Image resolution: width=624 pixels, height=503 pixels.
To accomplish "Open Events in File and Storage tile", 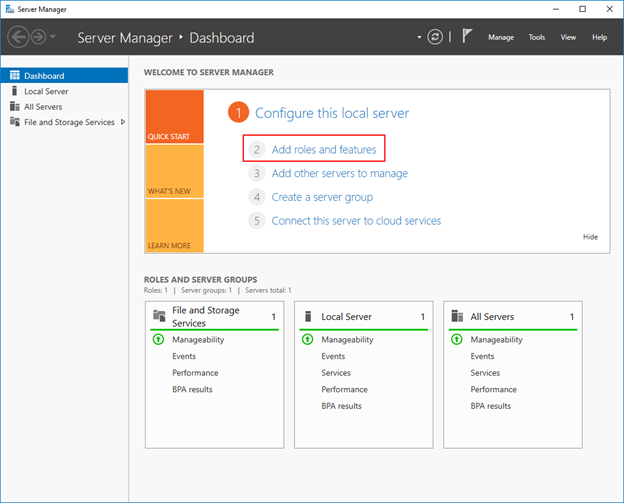I will 184,356.
